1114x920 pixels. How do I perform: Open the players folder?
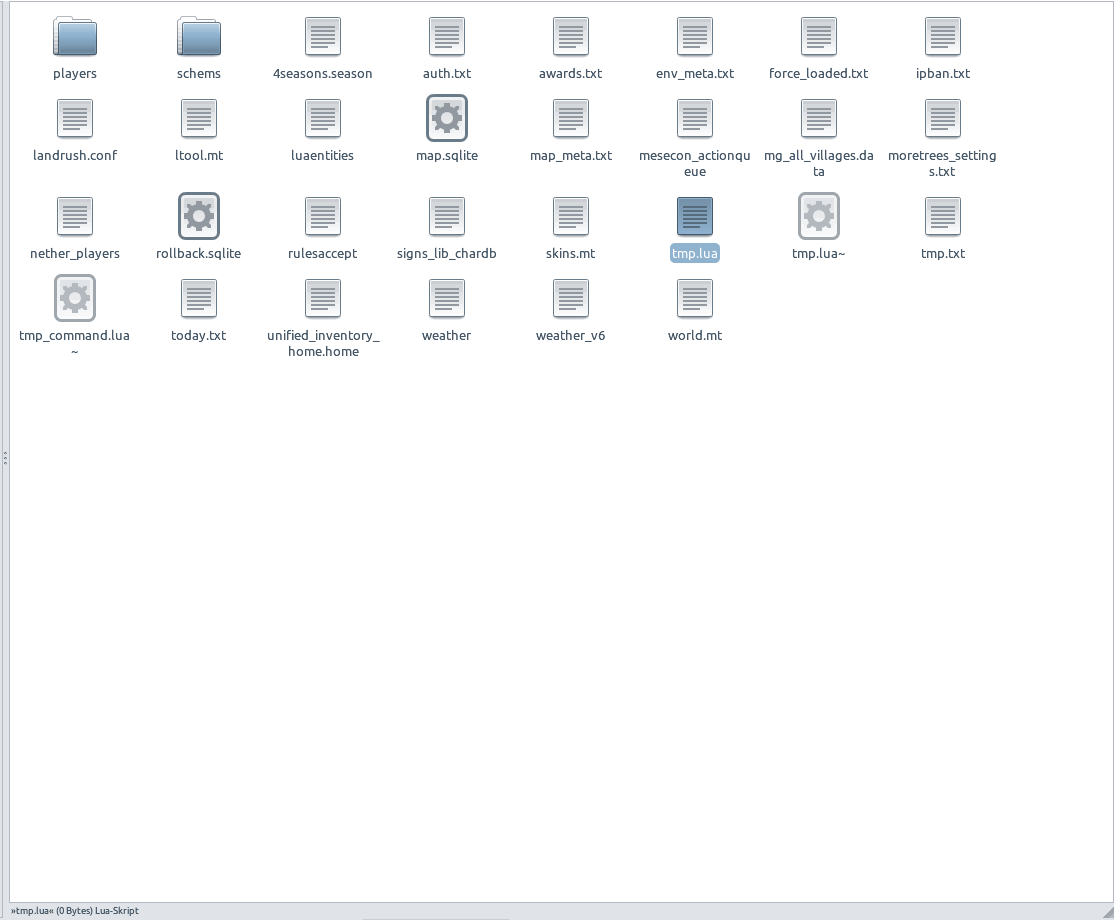(75, 37)
